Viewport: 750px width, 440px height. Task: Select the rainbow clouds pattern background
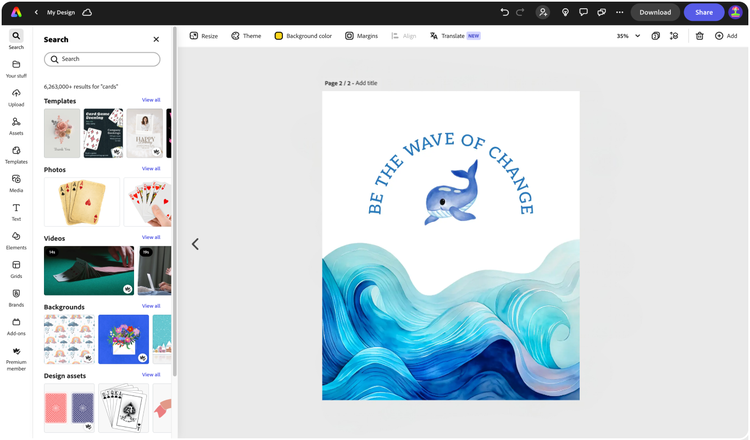pos(69,339)
